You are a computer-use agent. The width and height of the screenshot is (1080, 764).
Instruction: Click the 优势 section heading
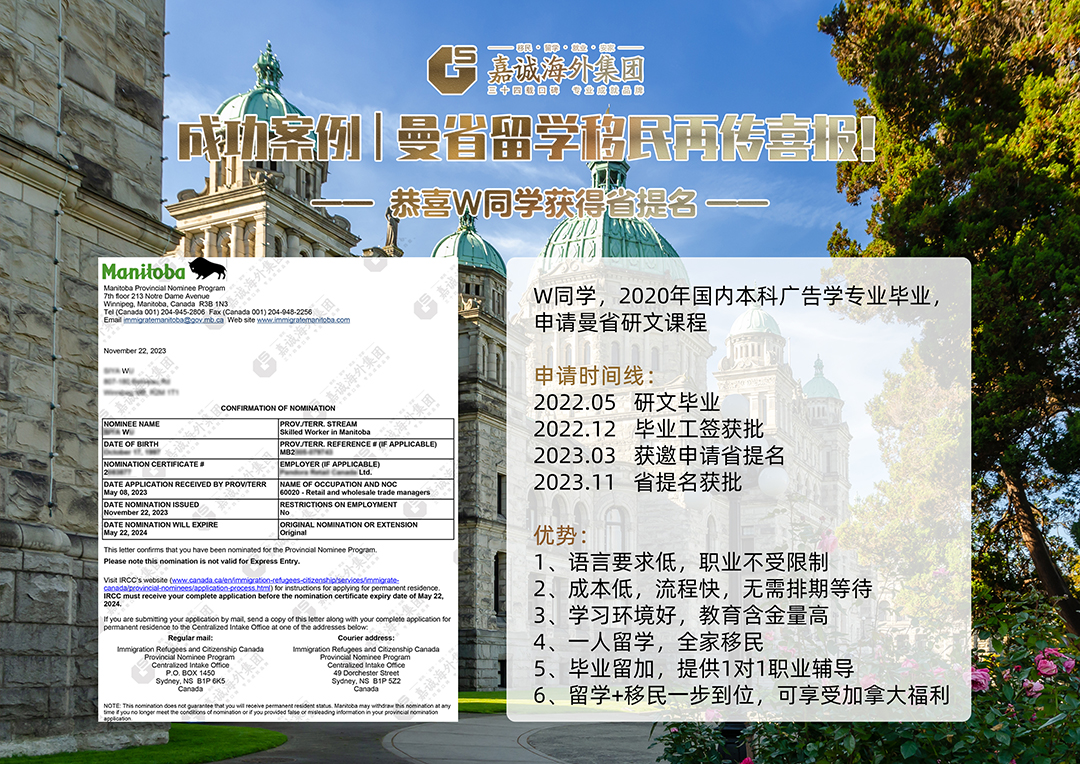pyautogui.click(x=561, y=536)
